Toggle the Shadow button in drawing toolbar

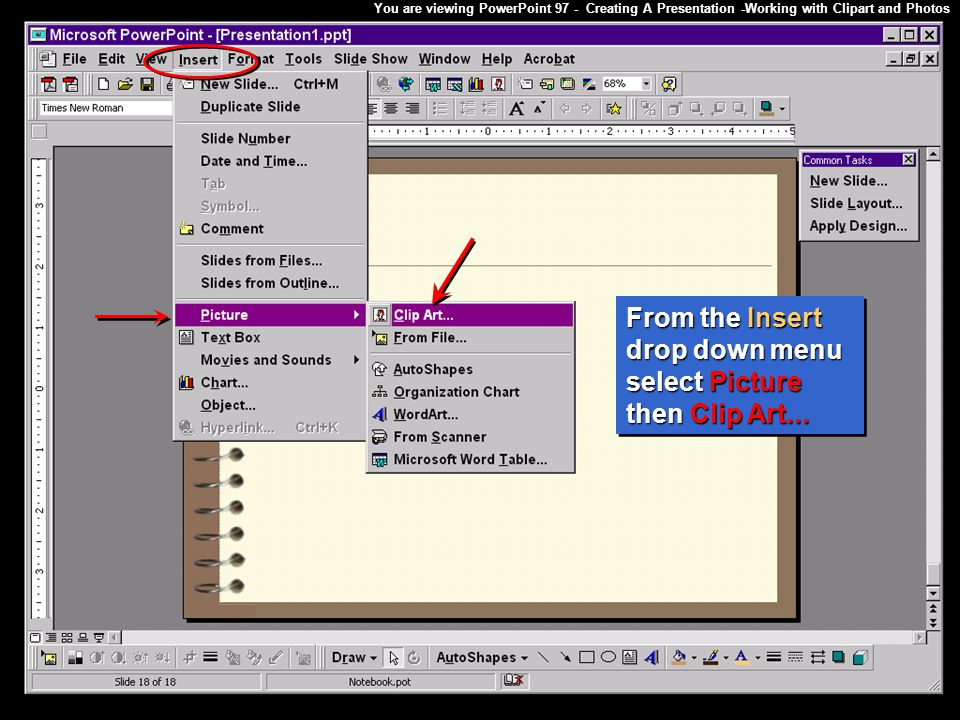click(x=838, y=658)
